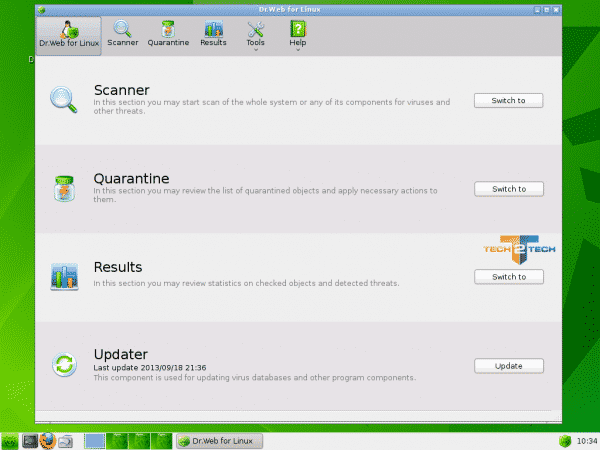Viewport: 600px width, 450px height.
Task: Select the third workspace in the pager
Action: tap(139, 441)
